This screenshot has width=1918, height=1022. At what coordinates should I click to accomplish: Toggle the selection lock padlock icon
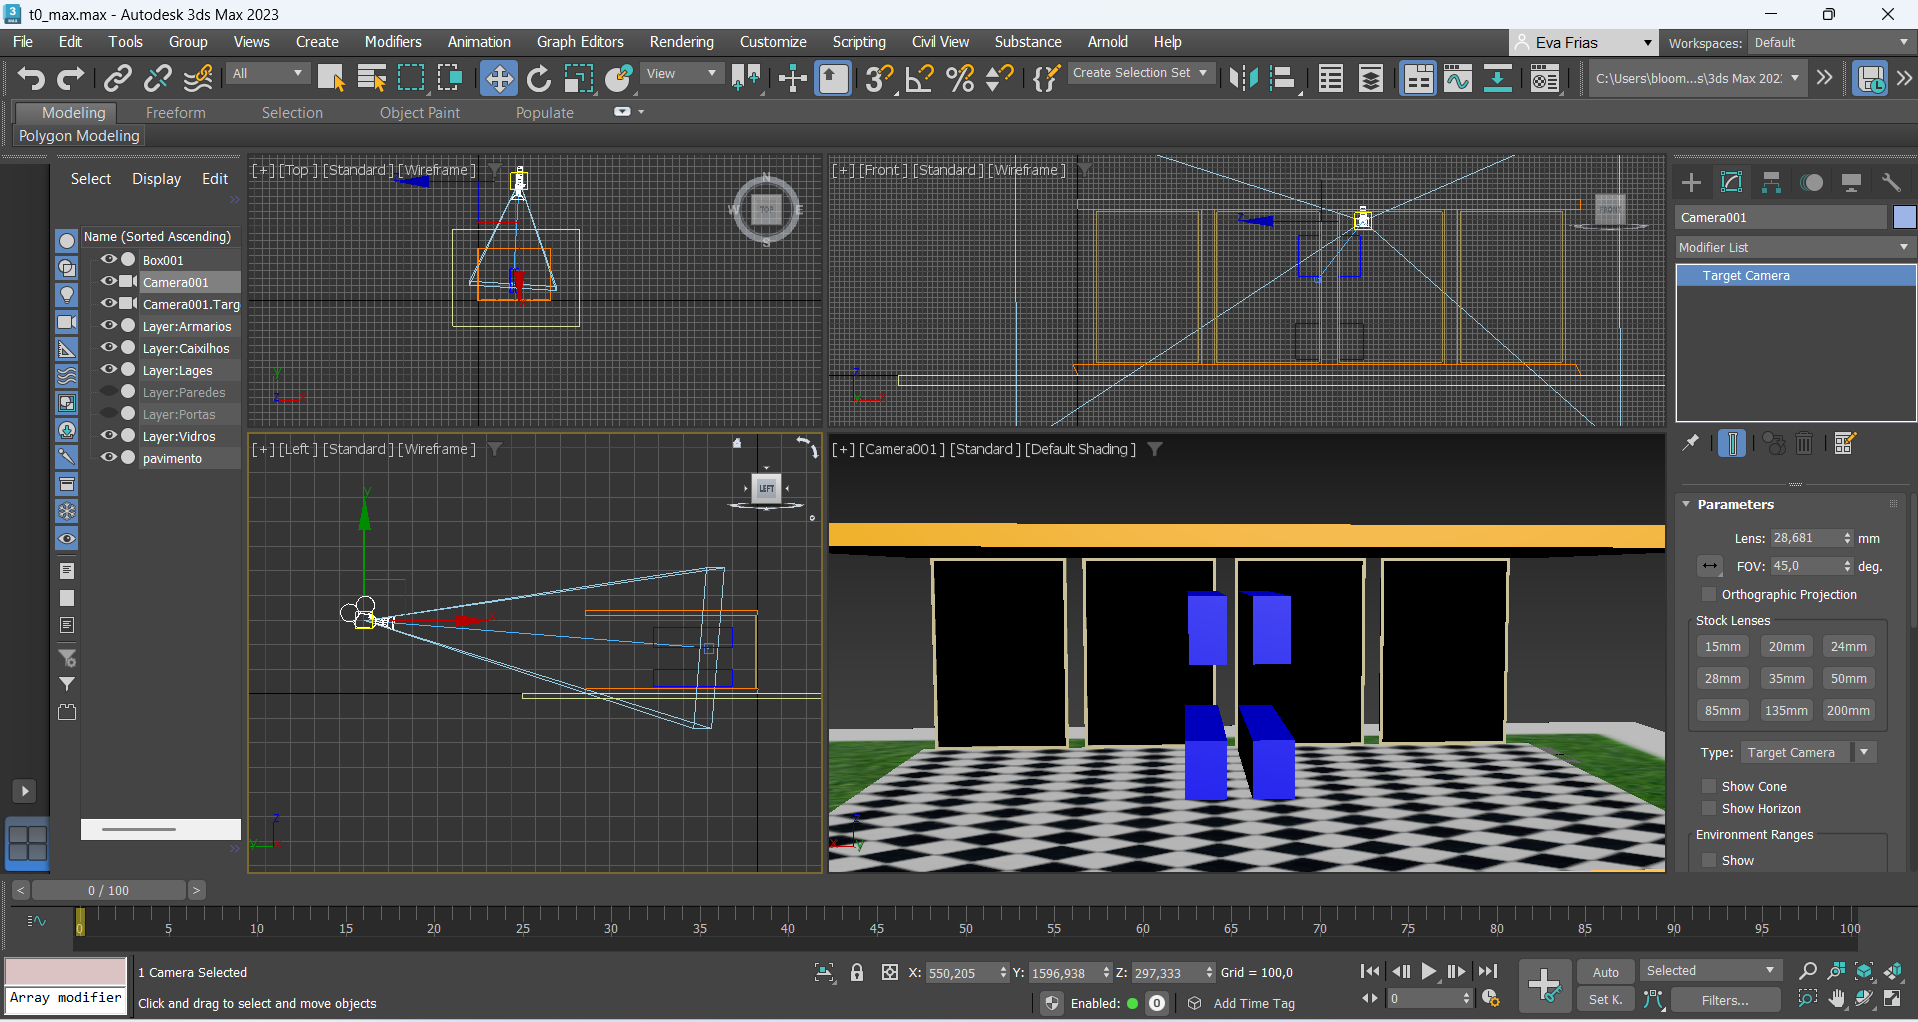click(857, 972)
